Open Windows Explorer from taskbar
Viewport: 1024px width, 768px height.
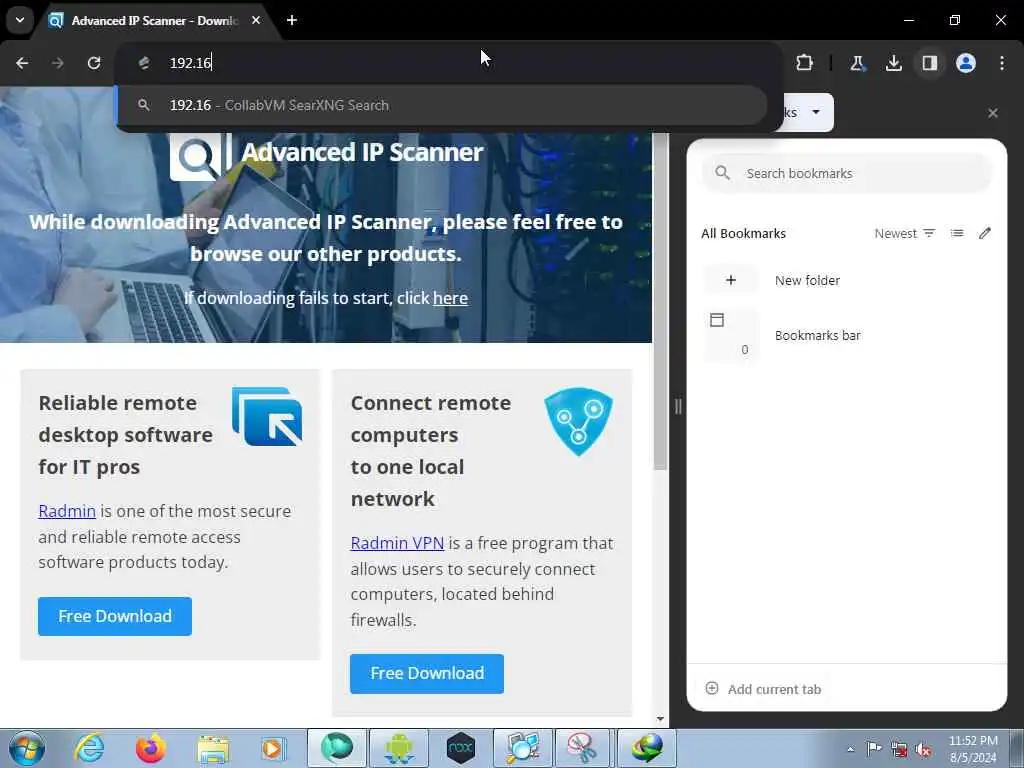[x=213, y=748]
